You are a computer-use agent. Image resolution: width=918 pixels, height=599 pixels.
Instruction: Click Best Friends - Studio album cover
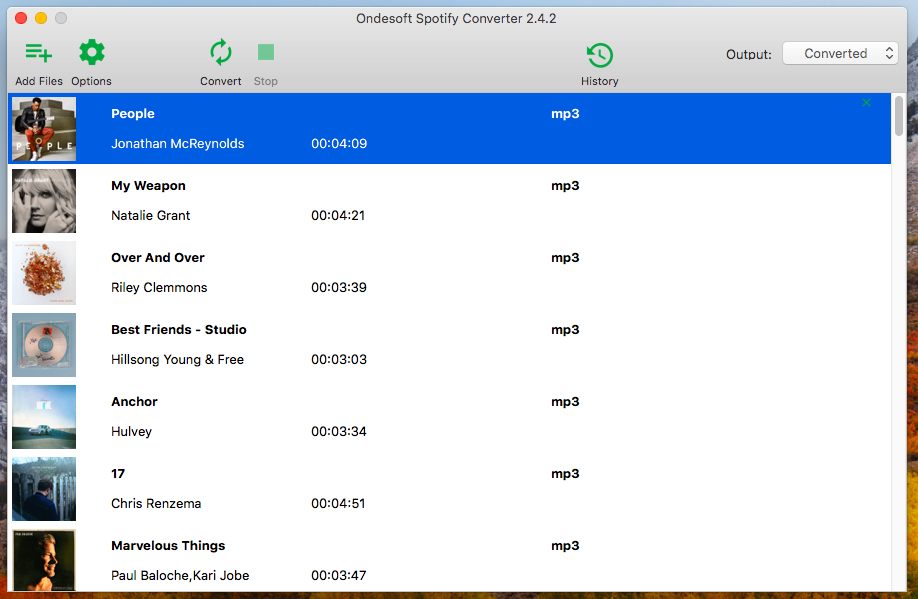coord(44,345)
